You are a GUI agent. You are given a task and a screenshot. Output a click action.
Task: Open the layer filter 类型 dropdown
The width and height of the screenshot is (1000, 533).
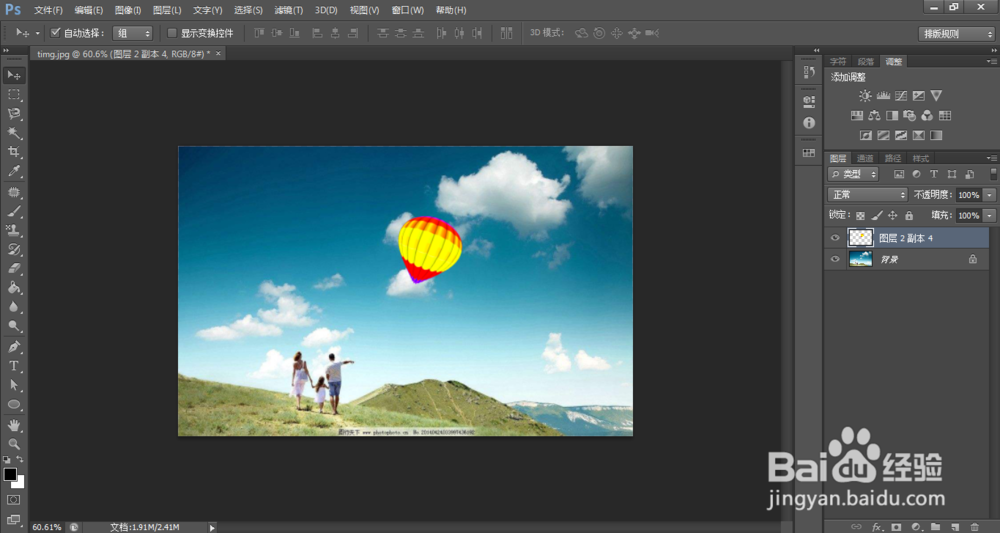(x=853, y=173)
